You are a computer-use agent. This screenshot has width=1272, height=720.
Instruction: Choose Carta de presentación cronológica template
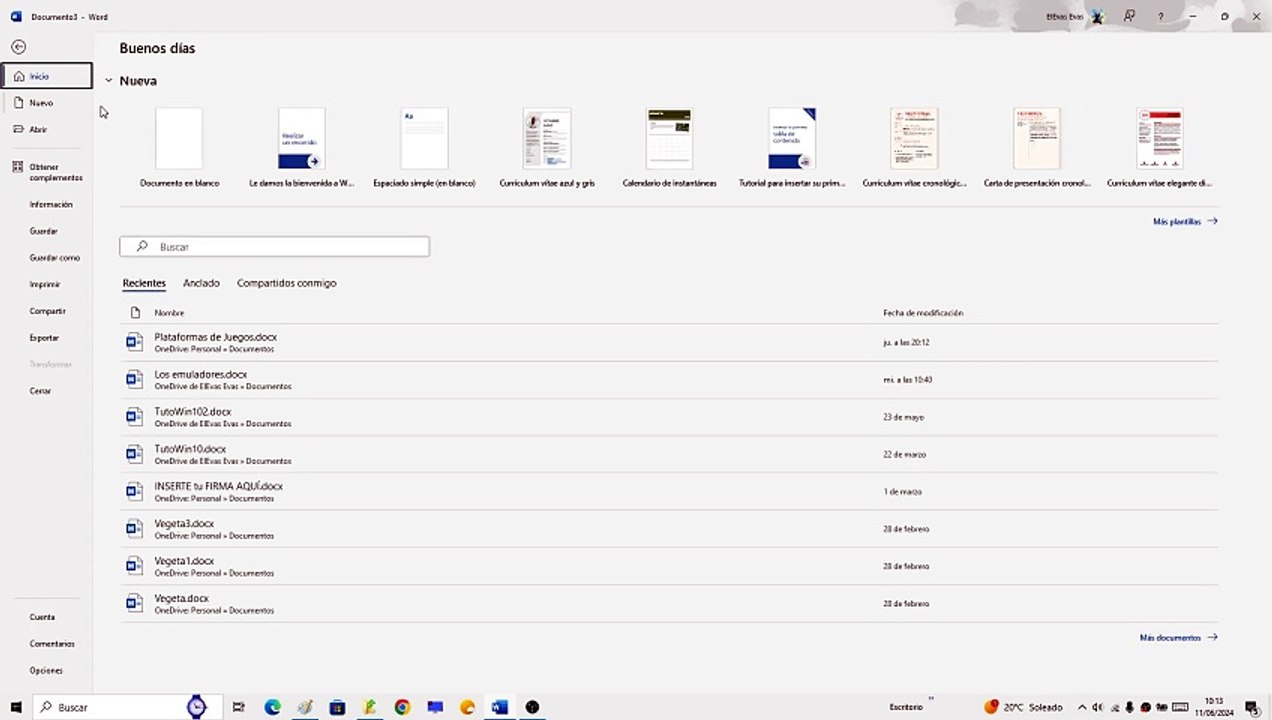click(1037, 148)
